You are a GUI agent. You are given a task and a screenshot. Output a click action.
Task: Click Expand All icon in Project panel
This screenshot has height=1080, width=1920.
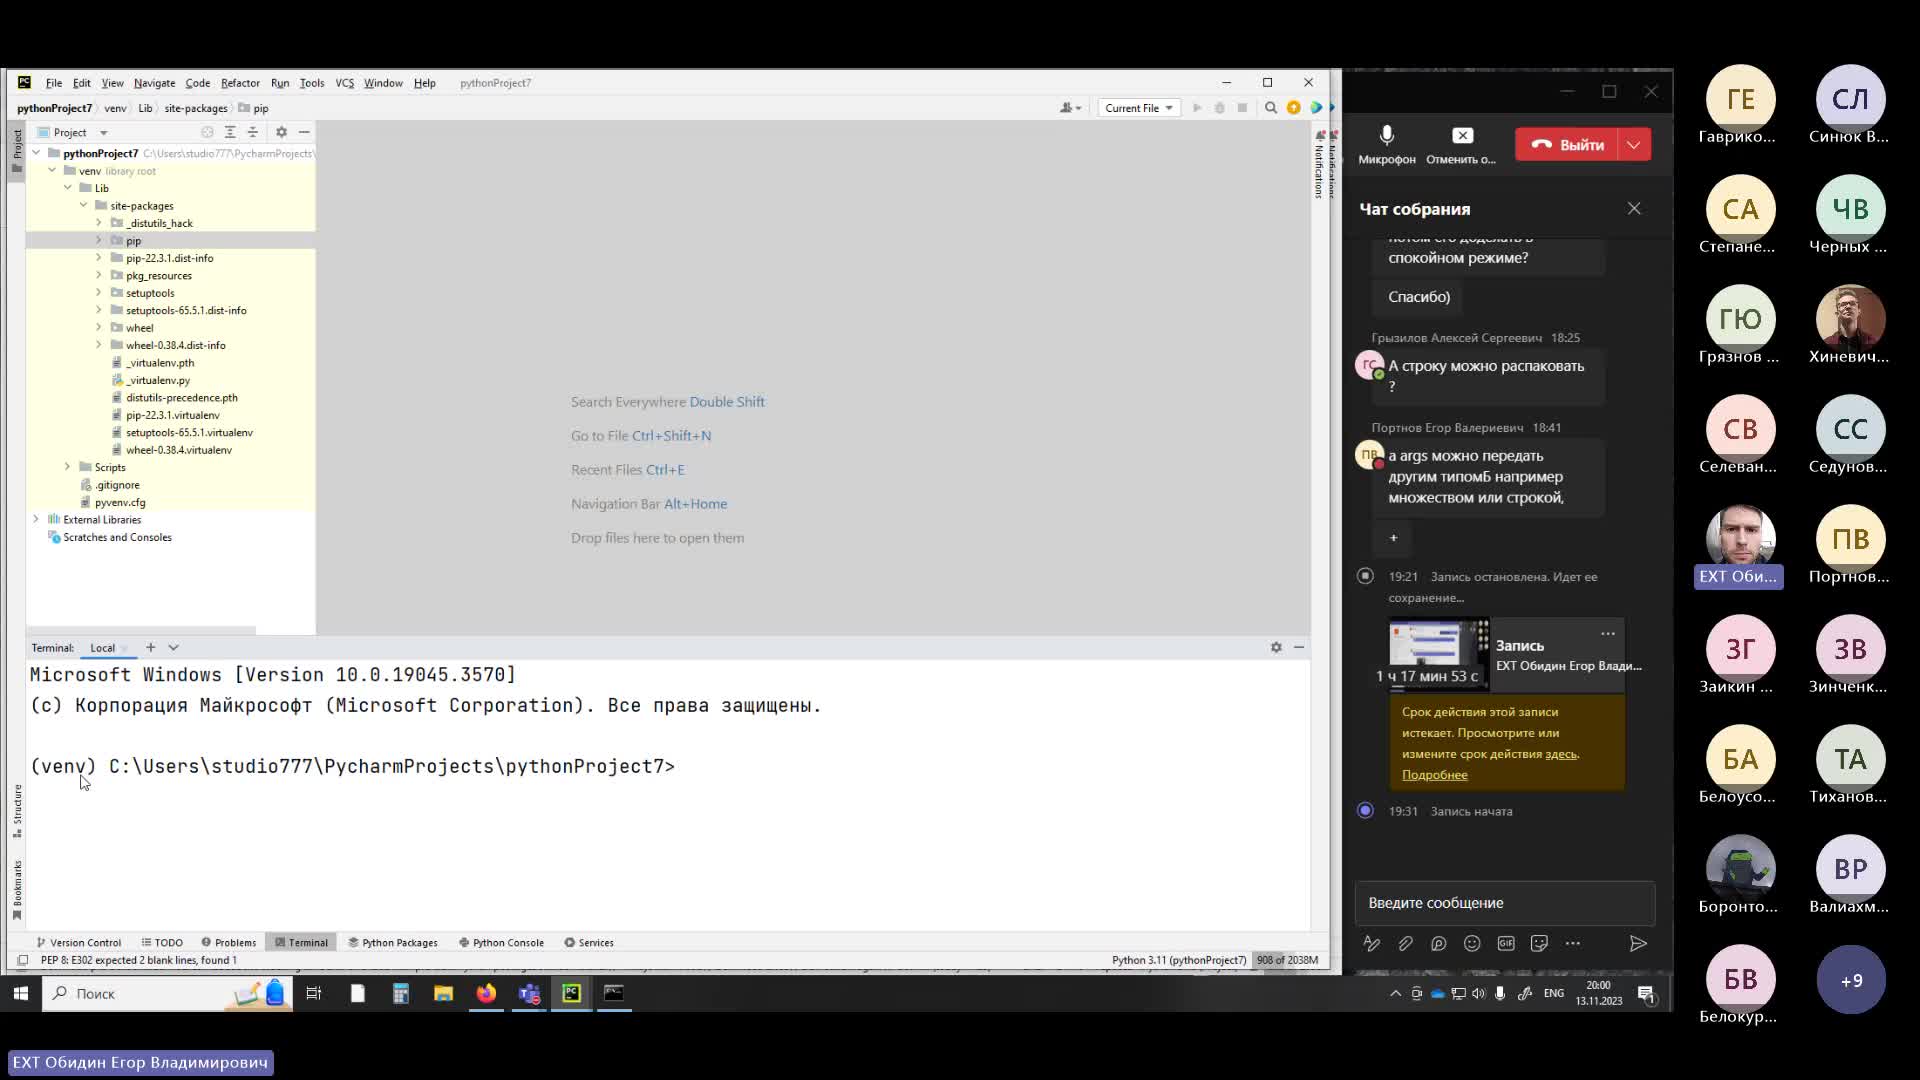tap(230, 132)
